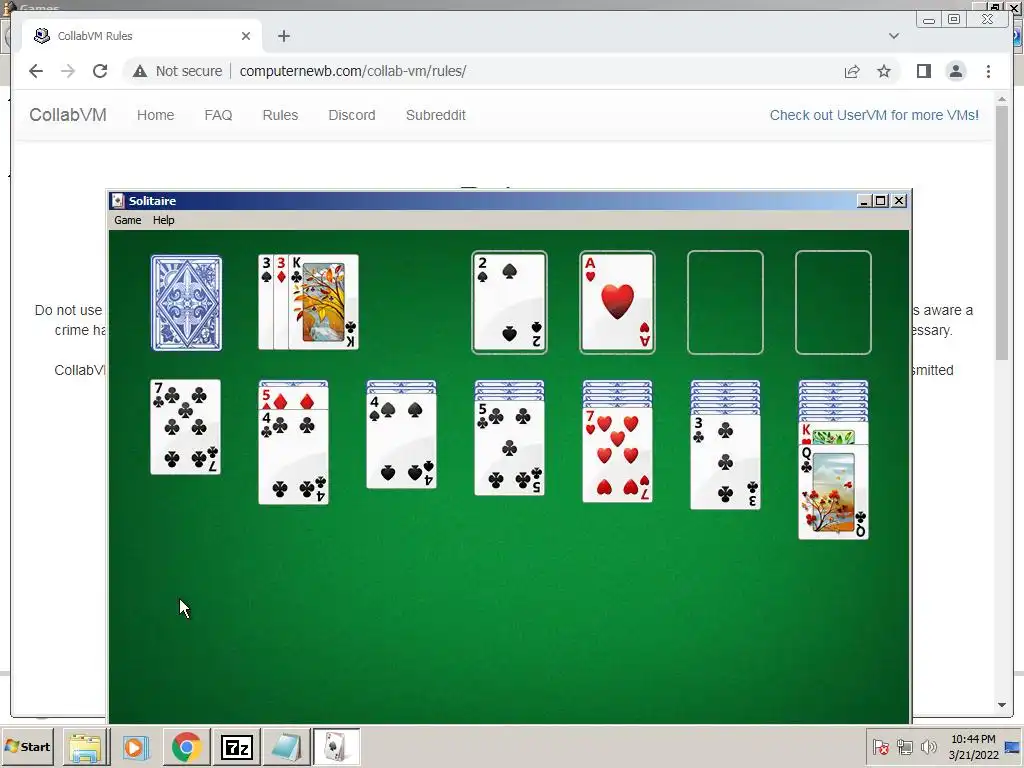Image resolution: width=1024 pixels, height=768 pixels.
Task: Select the 4 of clubs tableau card
Action: (294, 457)
